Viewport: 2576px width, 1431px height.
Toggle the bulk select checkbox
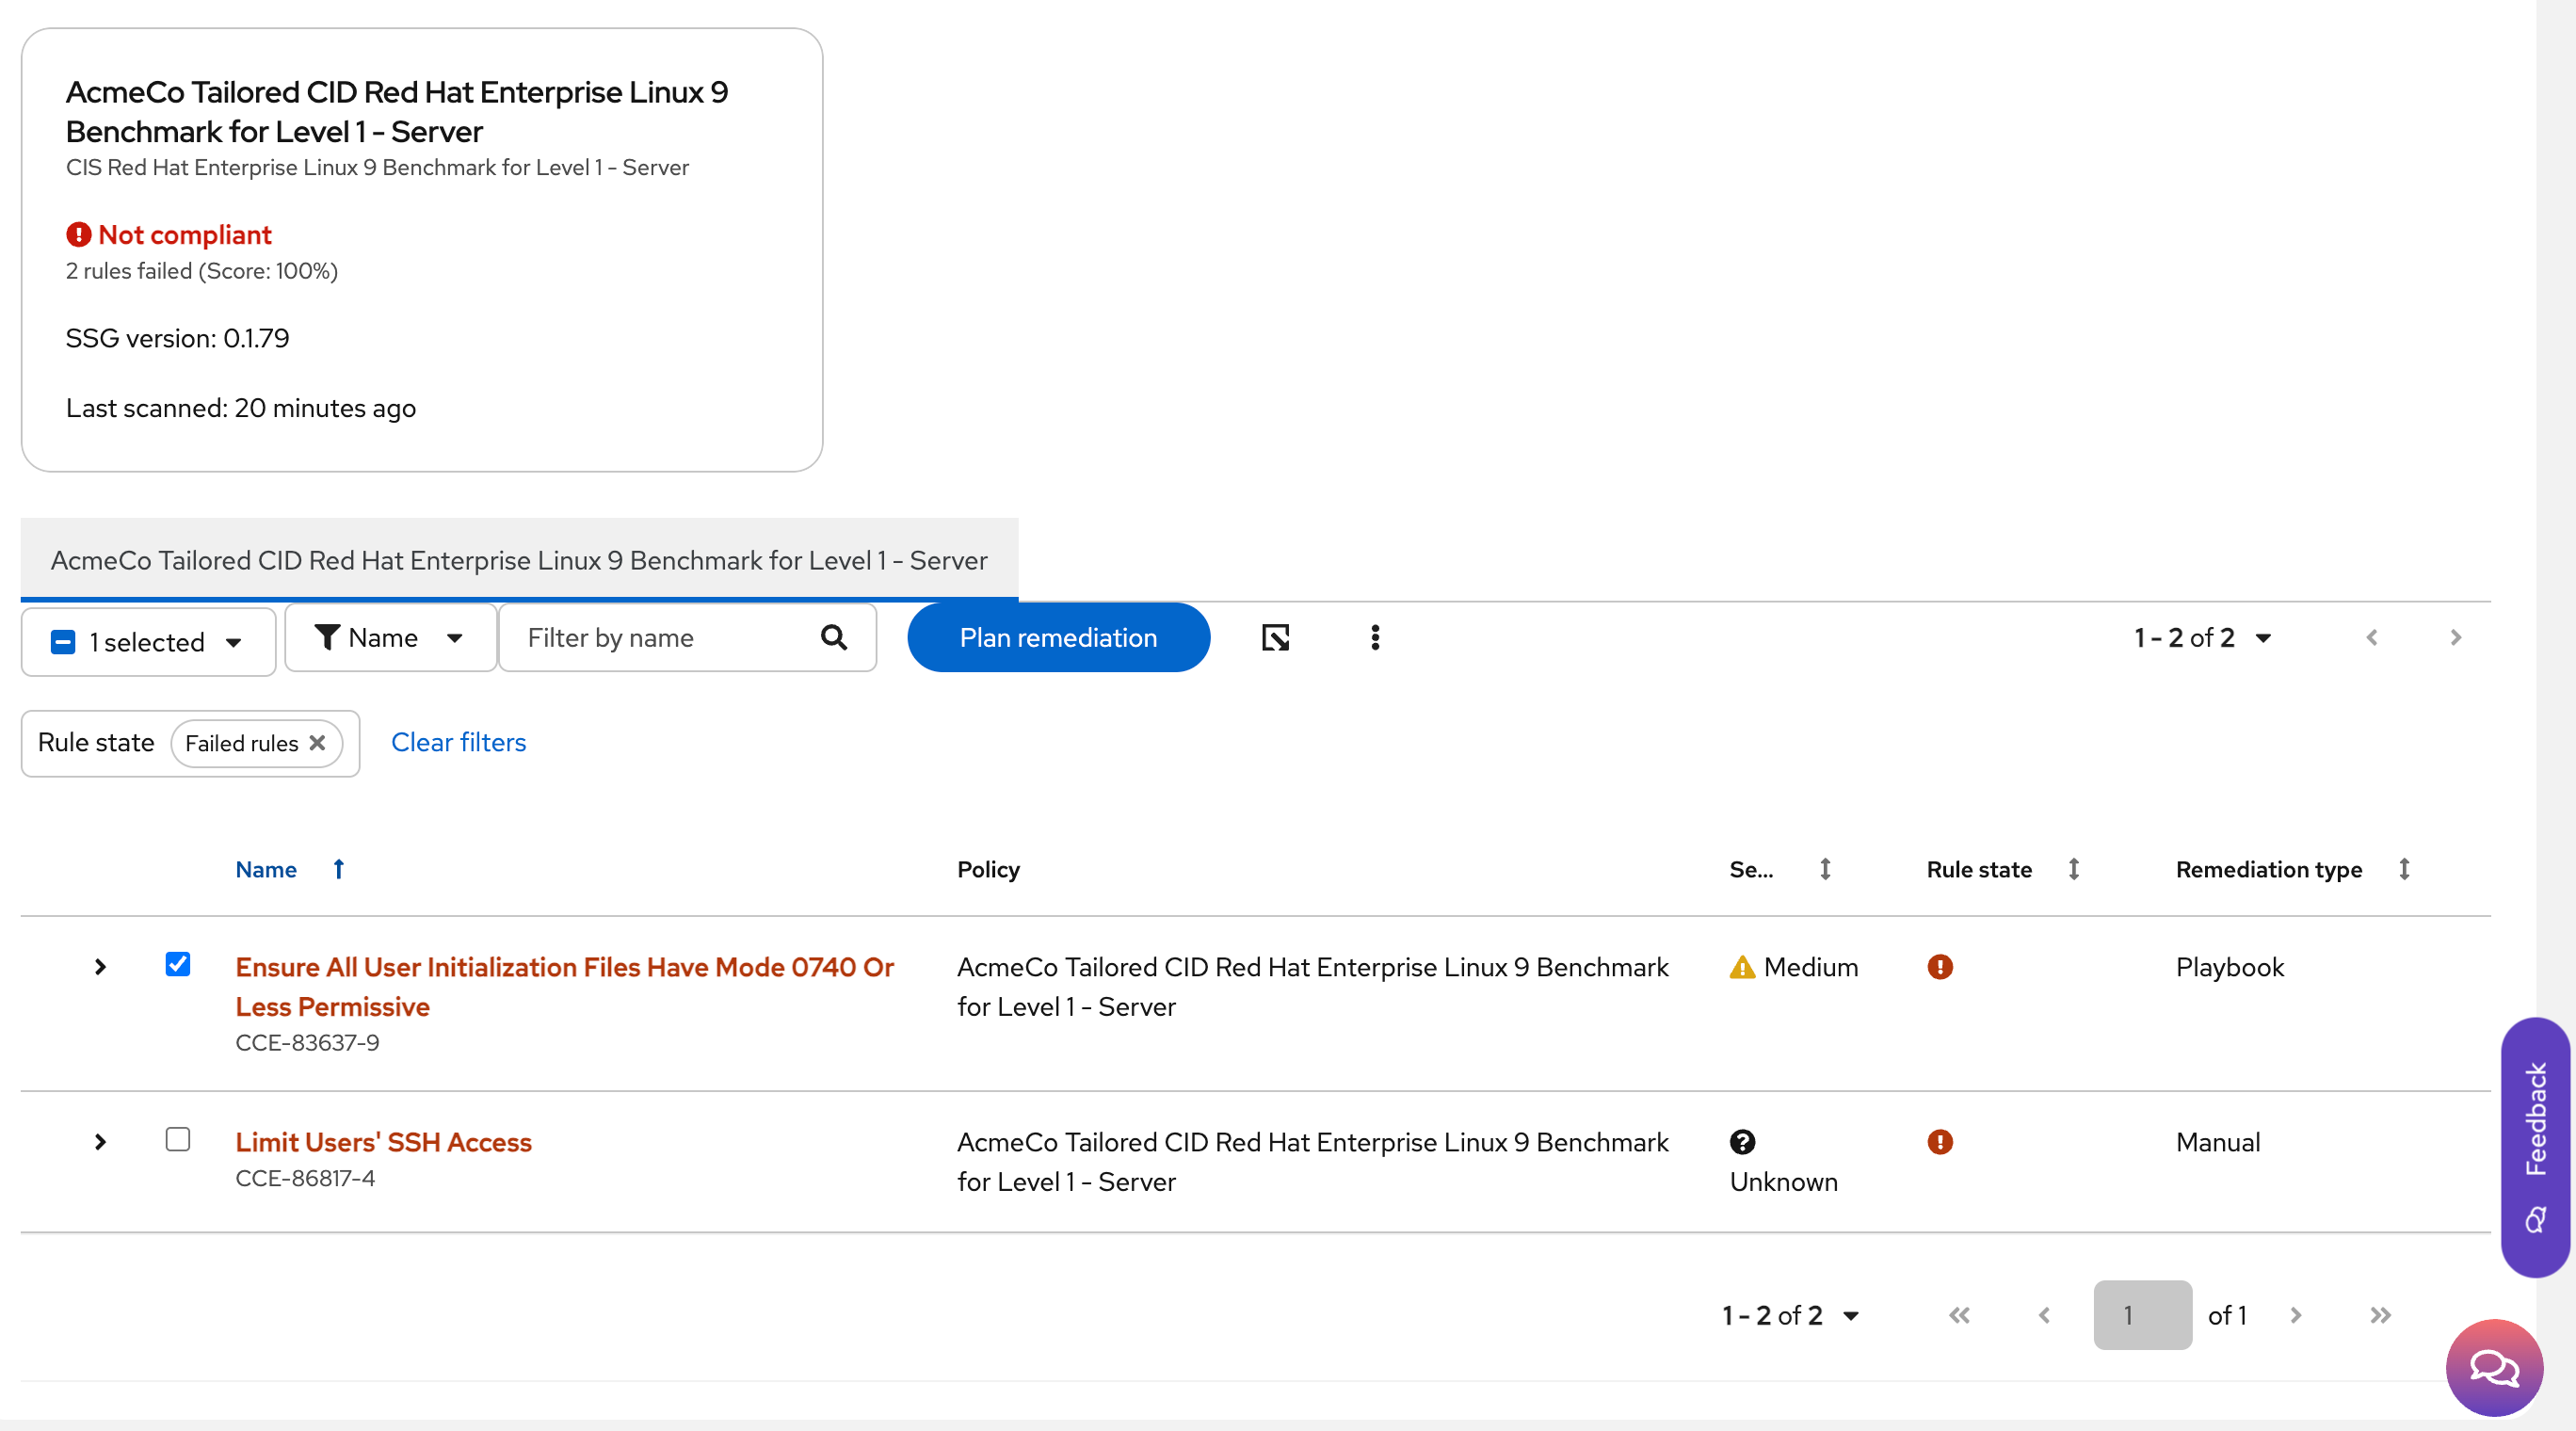63,642
